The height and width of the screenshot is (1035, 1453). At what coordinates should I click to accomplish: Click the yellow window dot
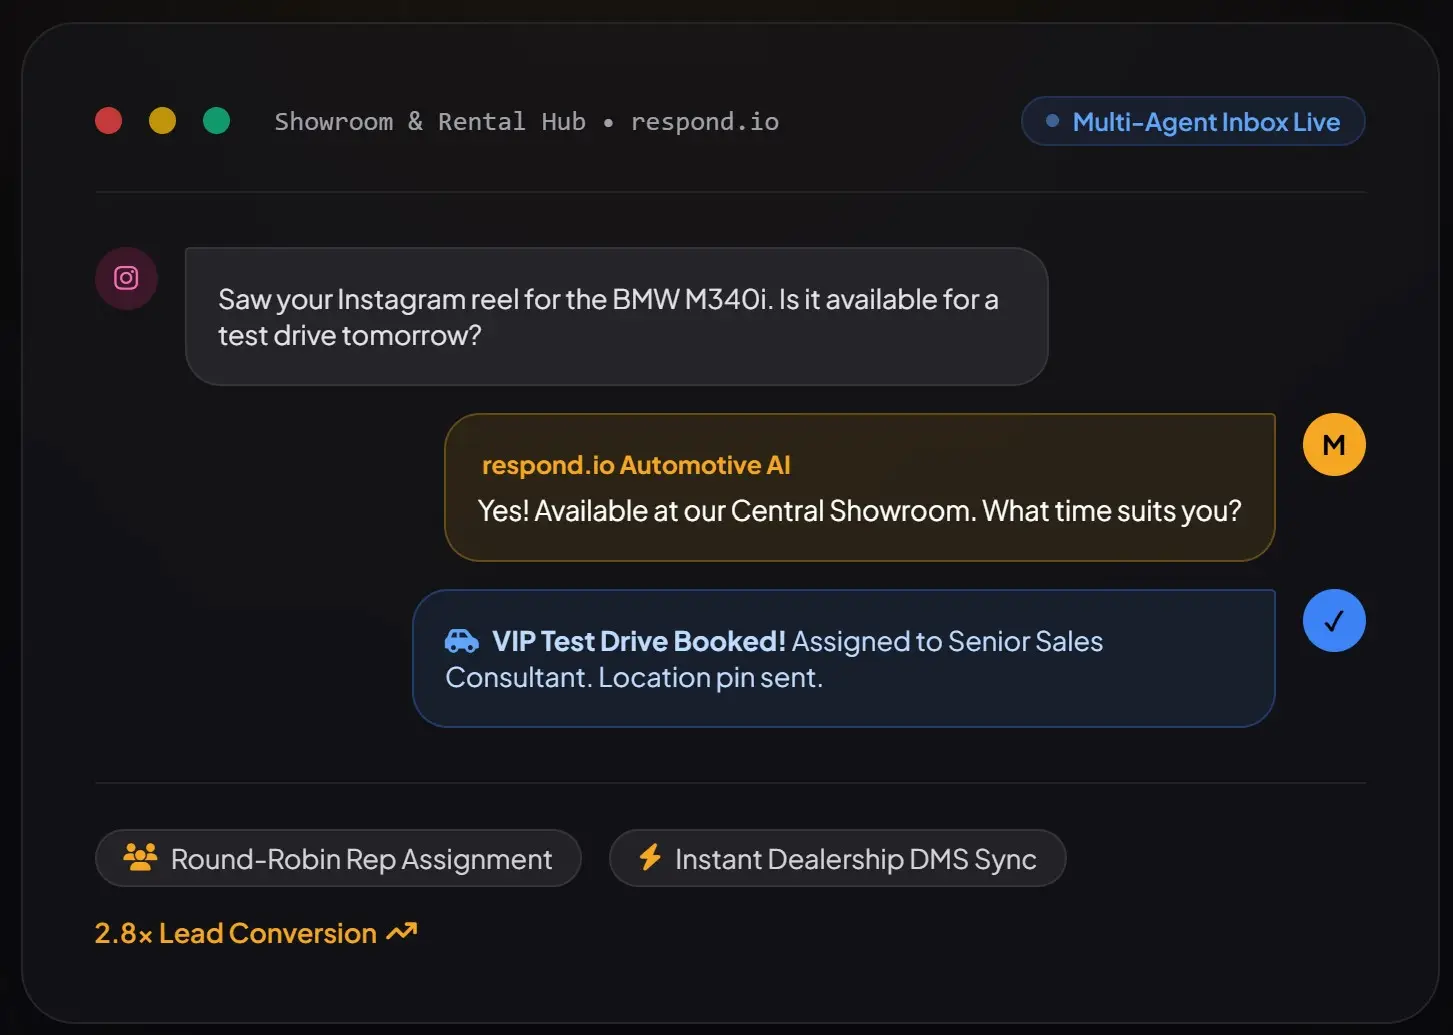pos(163,121)
